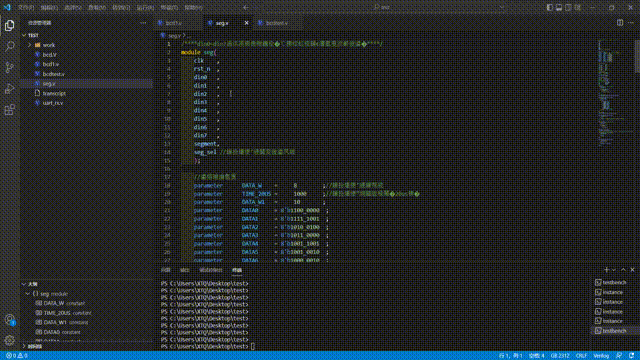
Task: Open the File menu
Action: [x=26, y=7]
